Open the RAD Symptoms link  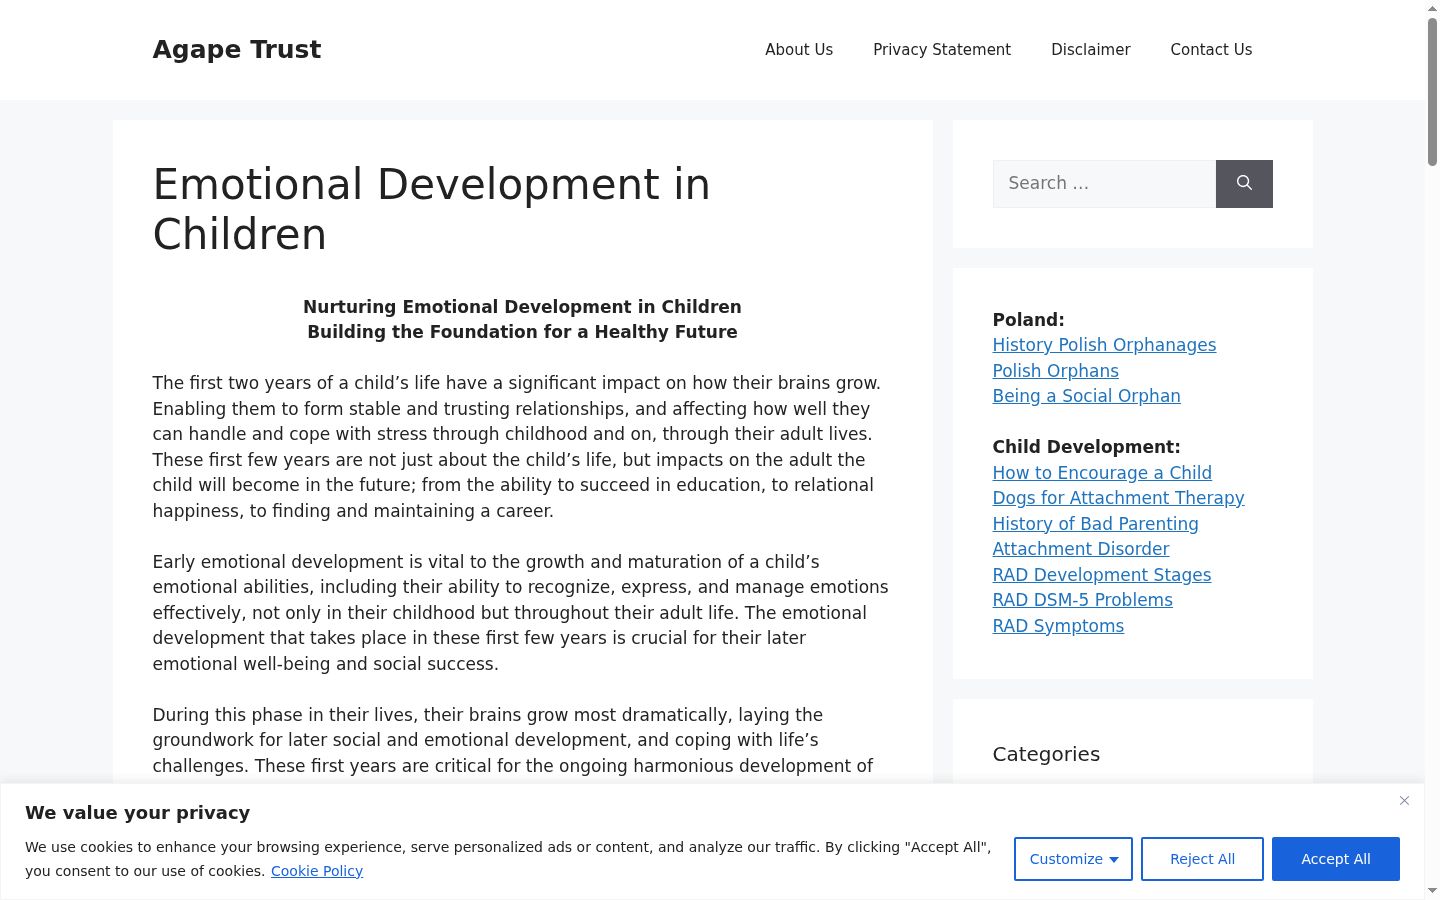tap(1058, 626)
